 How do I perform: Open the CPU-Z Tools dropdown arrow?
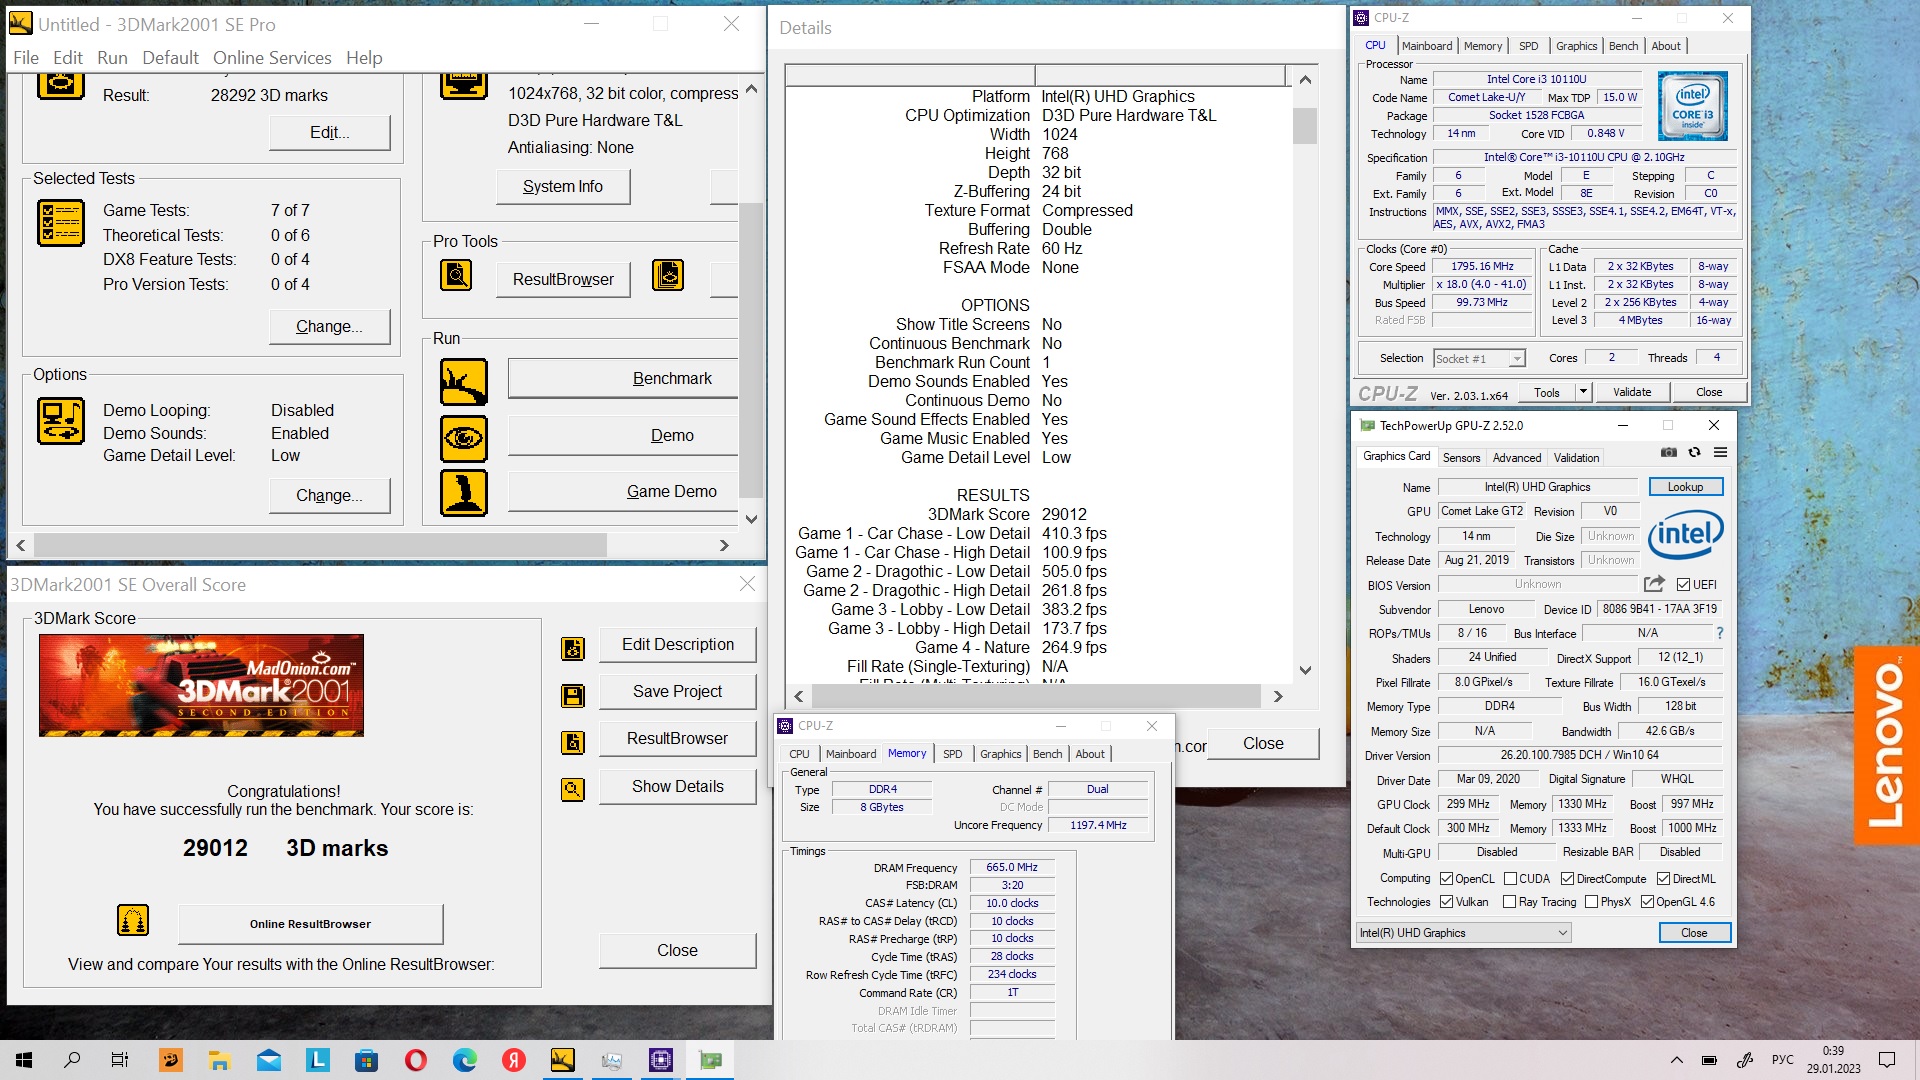pos(1583,392)
